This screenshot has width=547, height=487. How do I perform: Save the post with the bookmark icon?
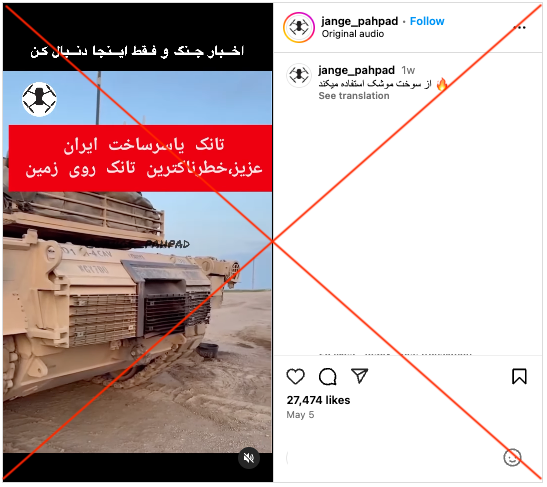tap(519, 377)
